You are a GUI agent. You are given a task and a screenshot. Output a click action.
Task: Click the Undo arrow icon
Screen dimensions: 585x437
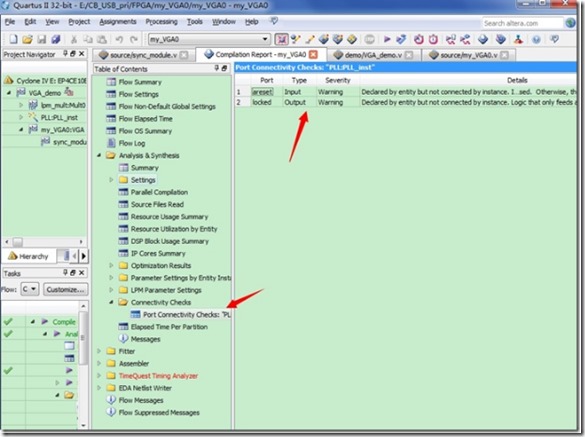(x=119, y=39)
